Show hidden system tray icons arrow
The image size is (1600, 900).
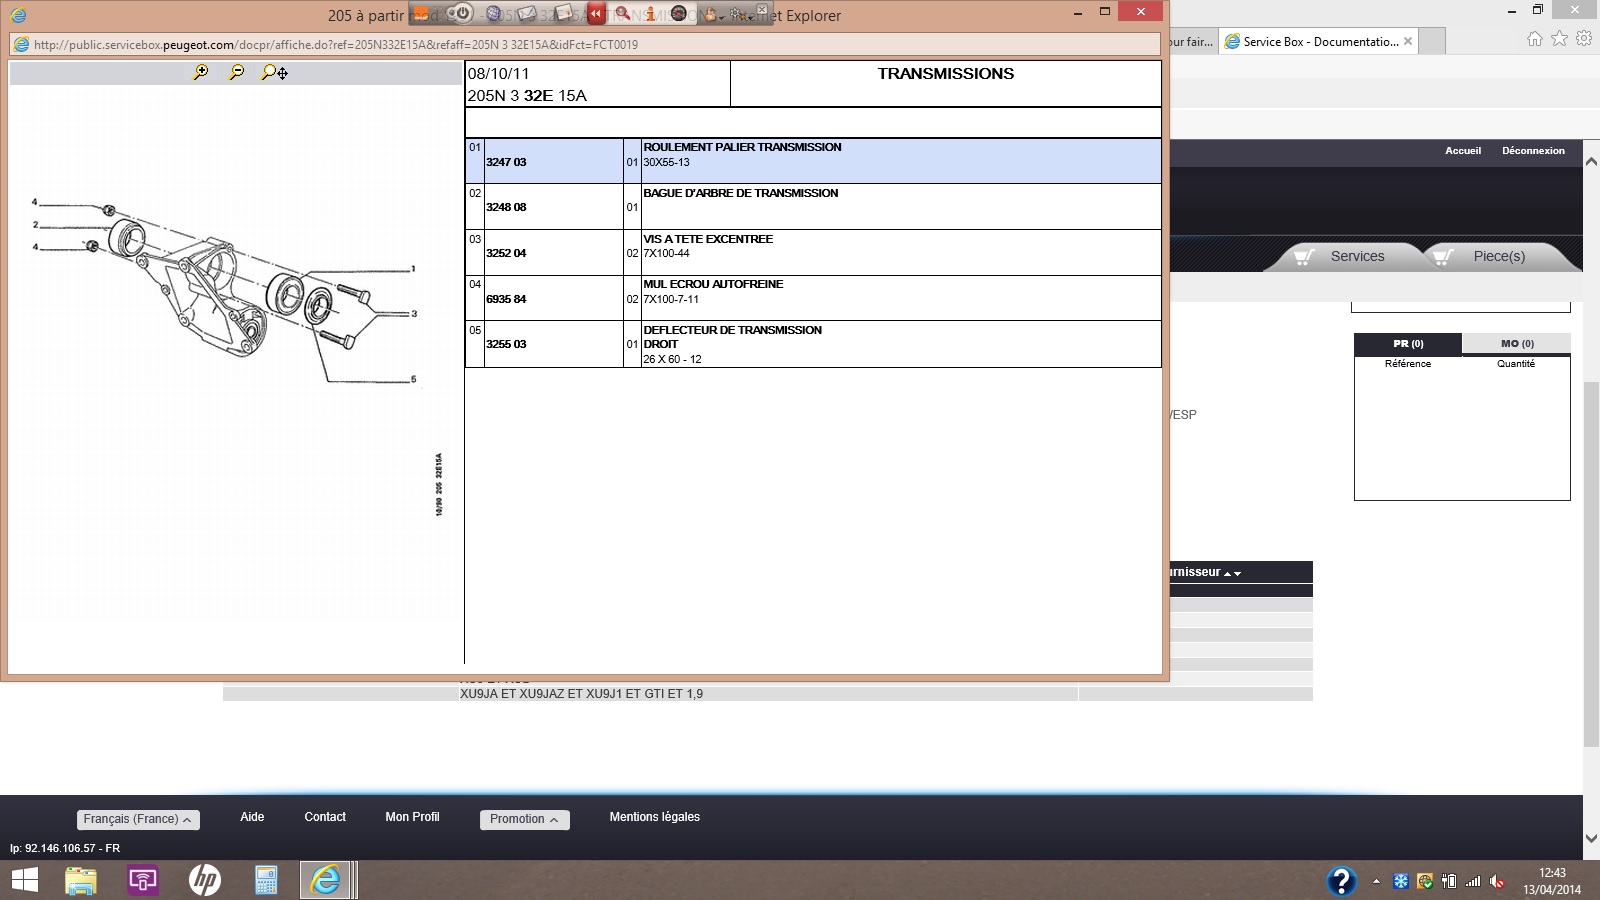[x=1376, y=881]
